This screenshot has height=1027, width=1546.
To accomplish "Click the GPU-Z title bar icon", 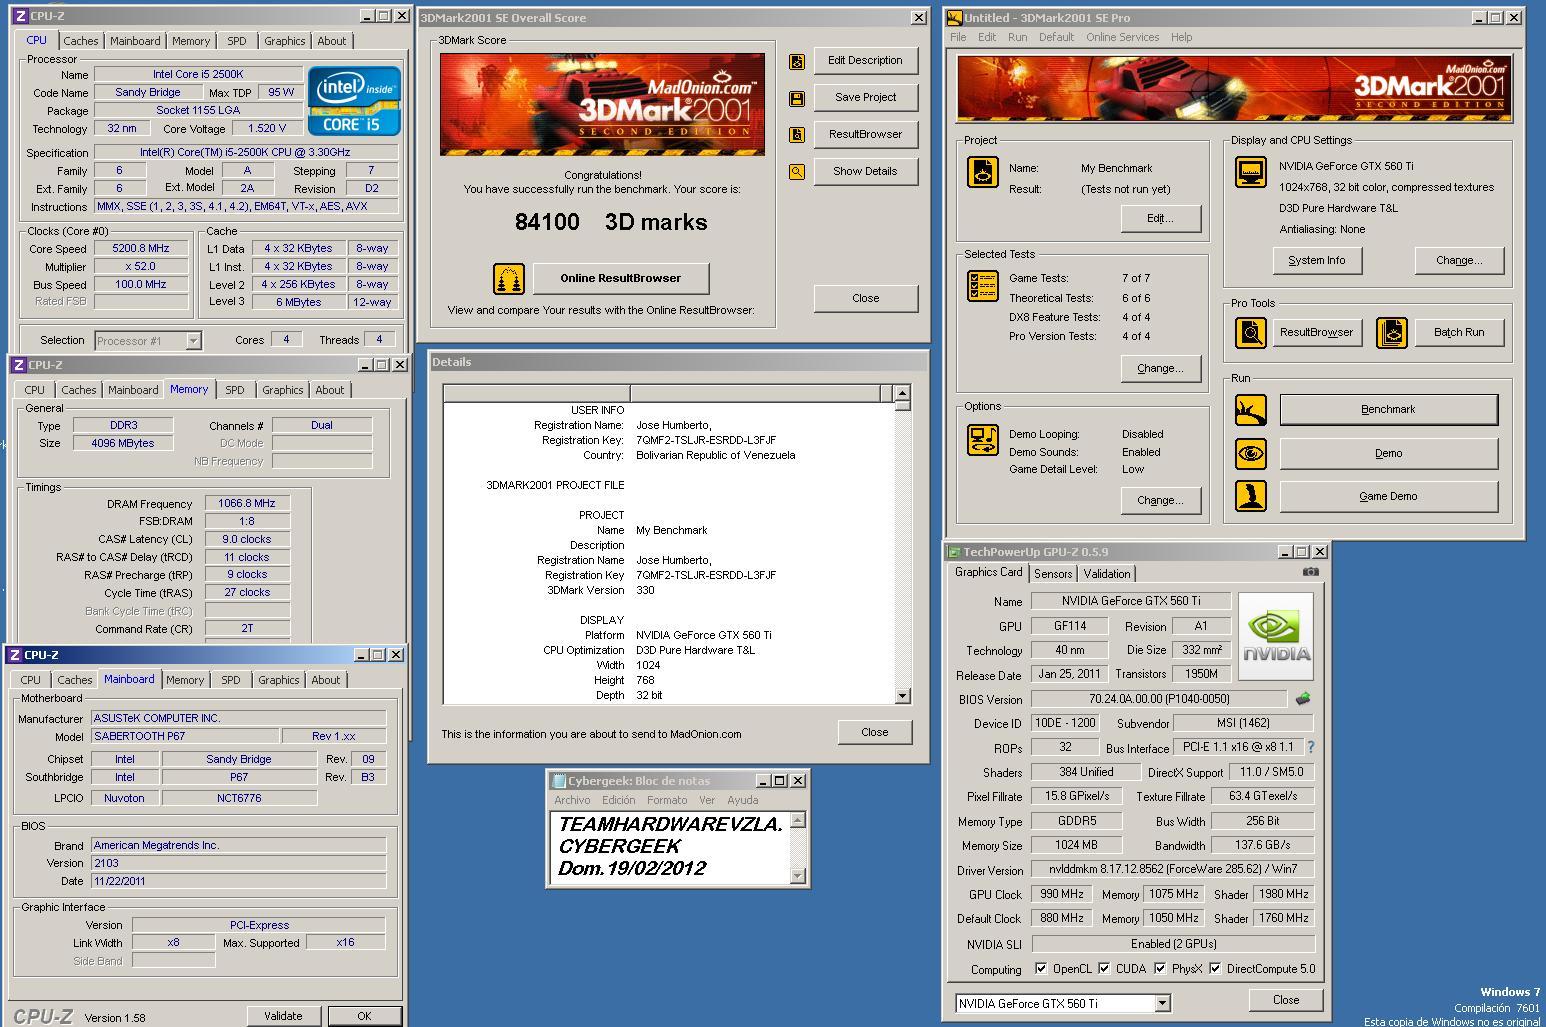I will tap(954, 552).
